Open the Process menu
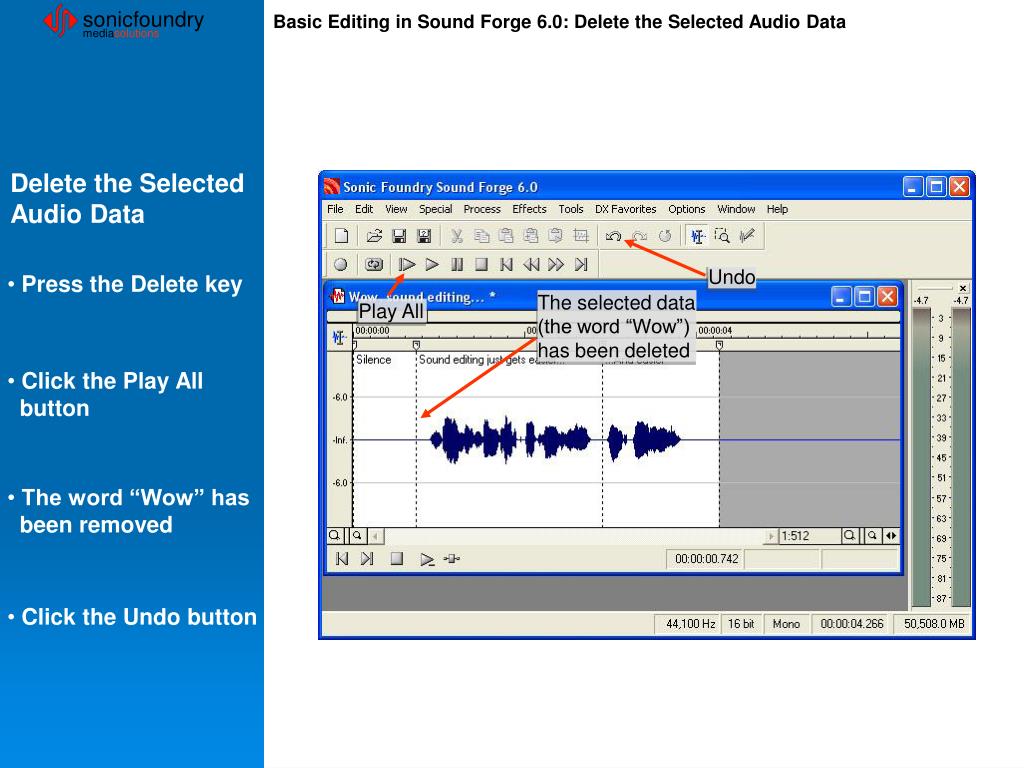 coord(482,209)
